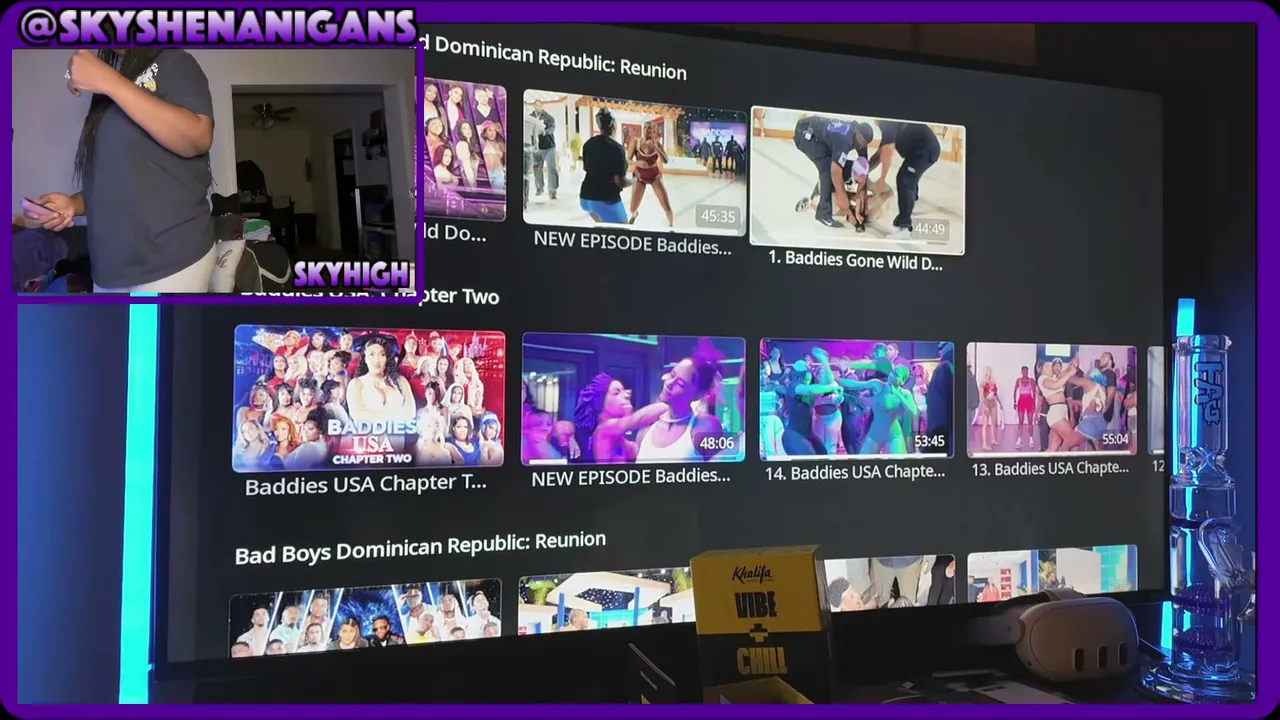Play the 48:06 NEW EPISODE Baddies thumbnail
Image resolution: width=1280 pixels, height=720 pixels.
coord(633,399)
